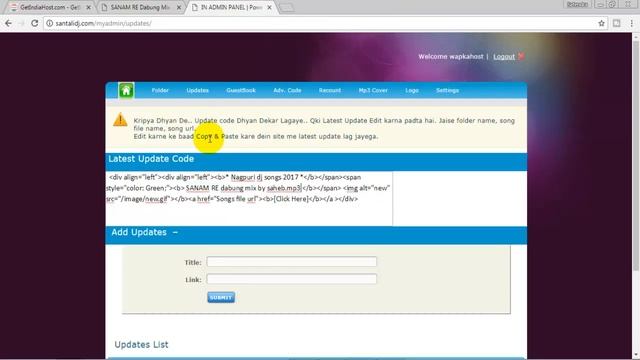Click the Logout link
The width and height of the screenshot is (640, 360).
coord(504,57)
